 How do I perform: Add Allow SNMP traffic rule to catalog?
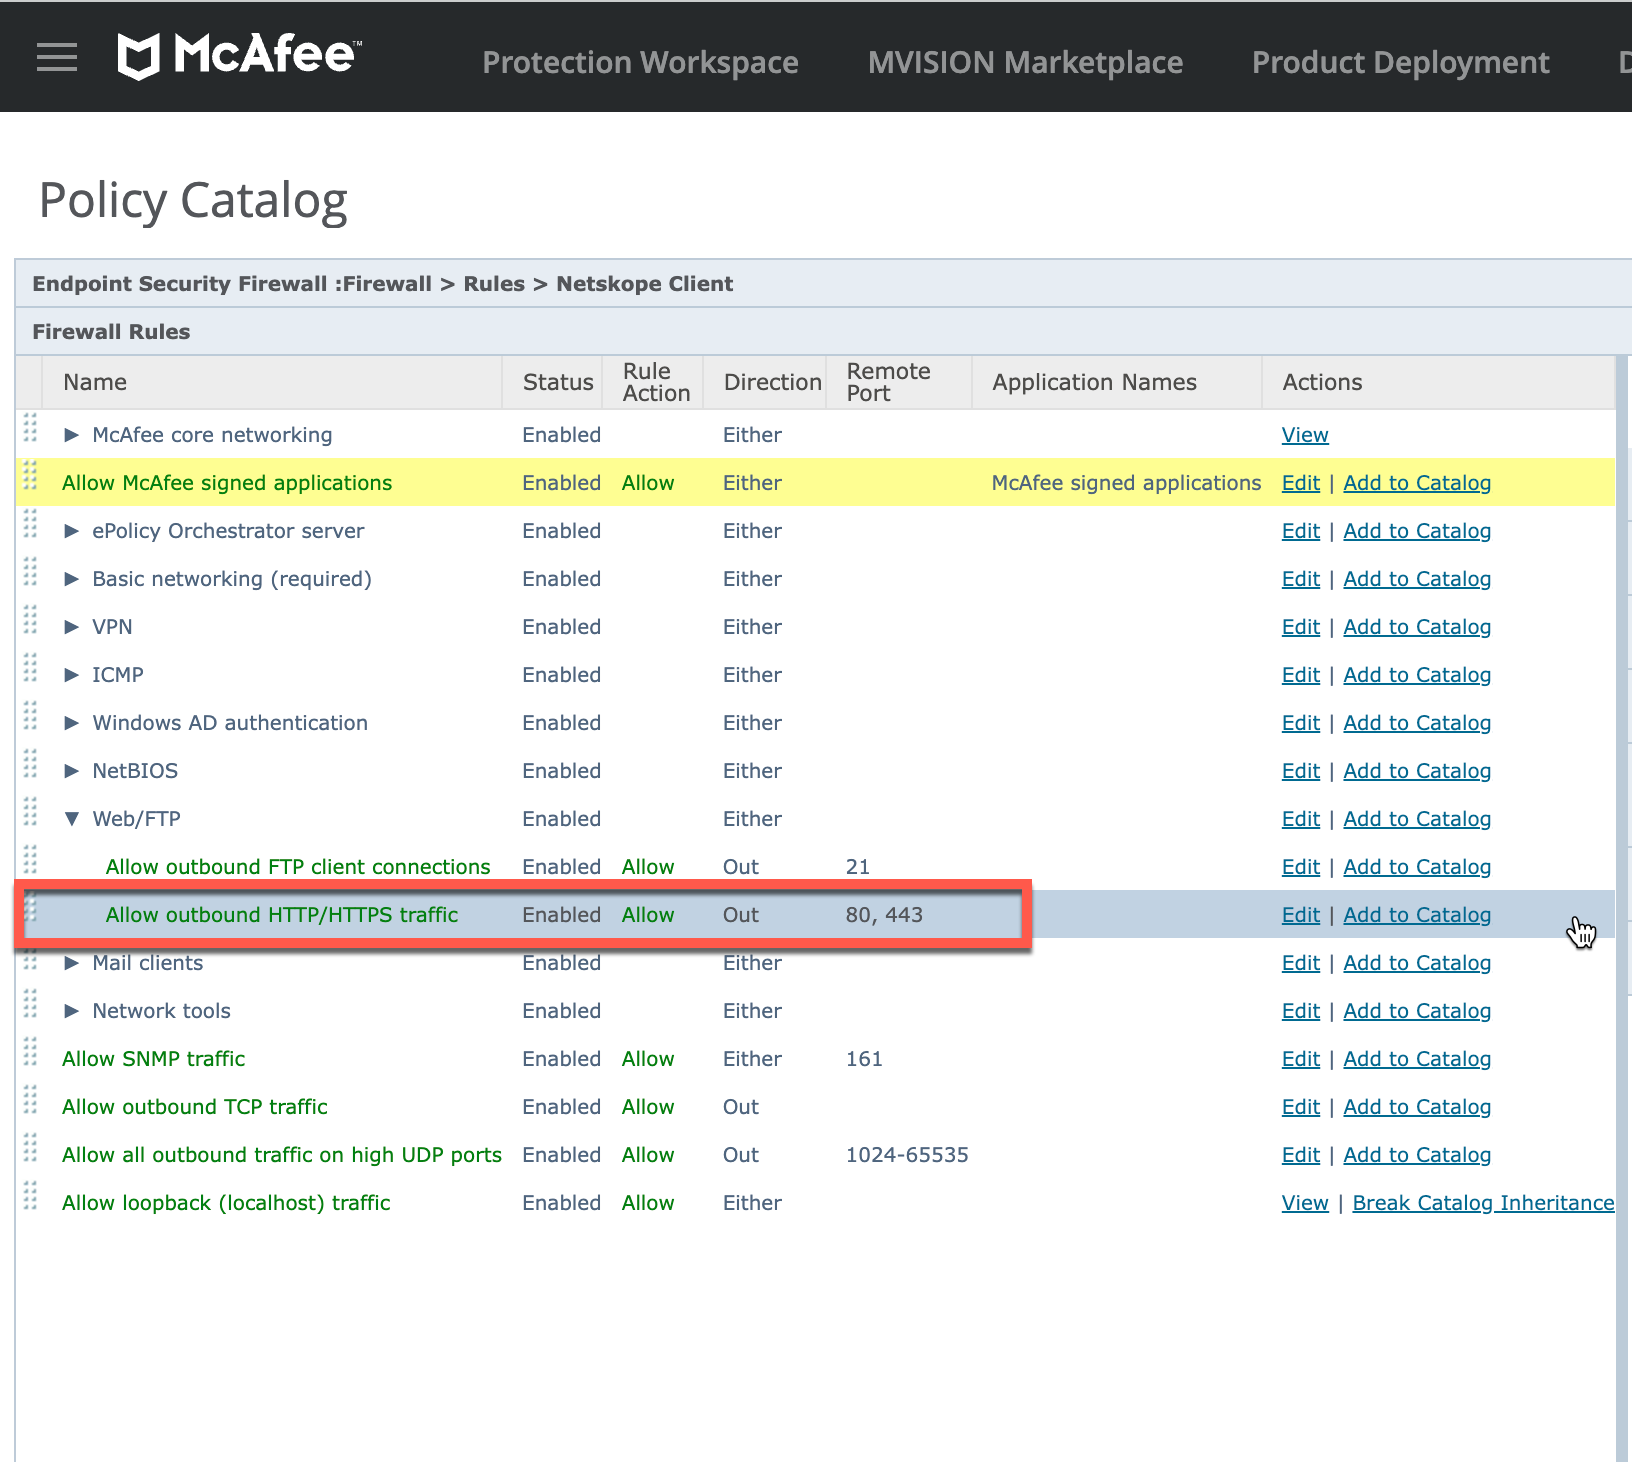tap(1416, 1059)
